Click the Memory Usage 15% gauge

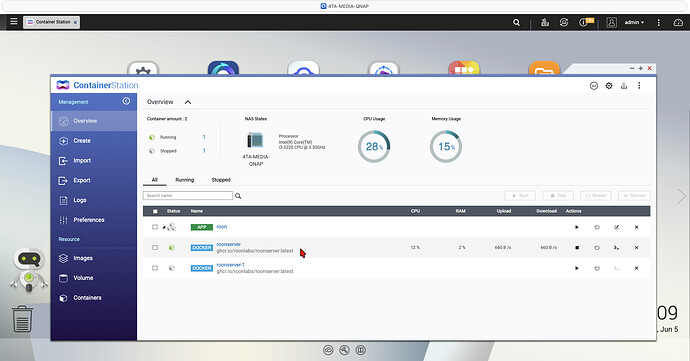pos(446,147)
